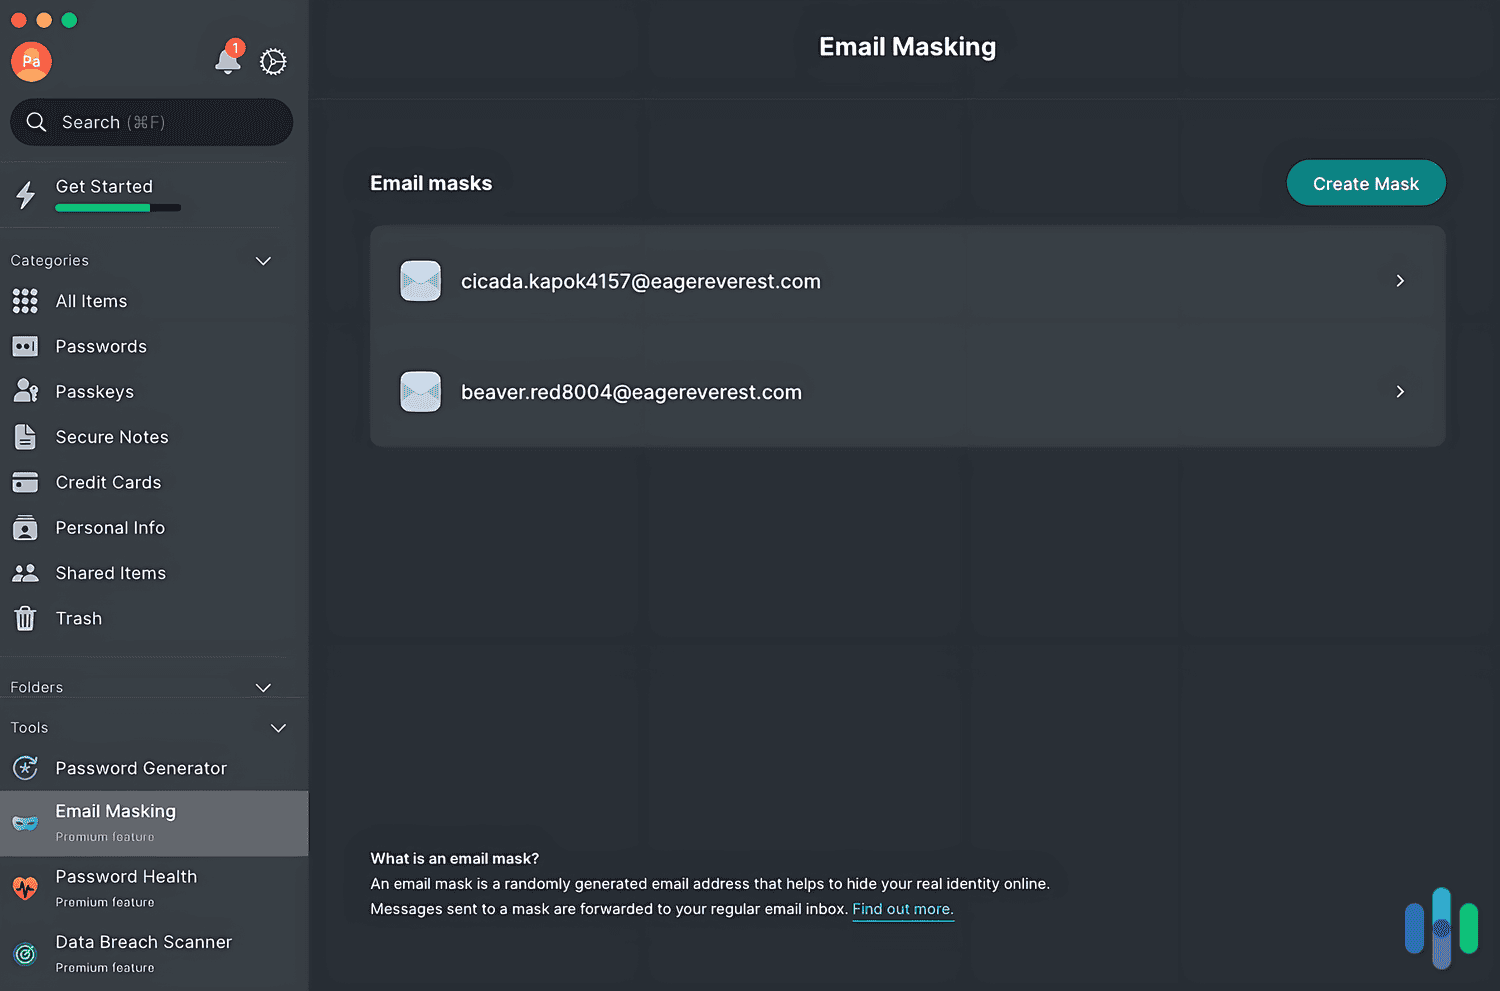Open the Trash bin
This screenshot has height=991, width=1500.
78,618
